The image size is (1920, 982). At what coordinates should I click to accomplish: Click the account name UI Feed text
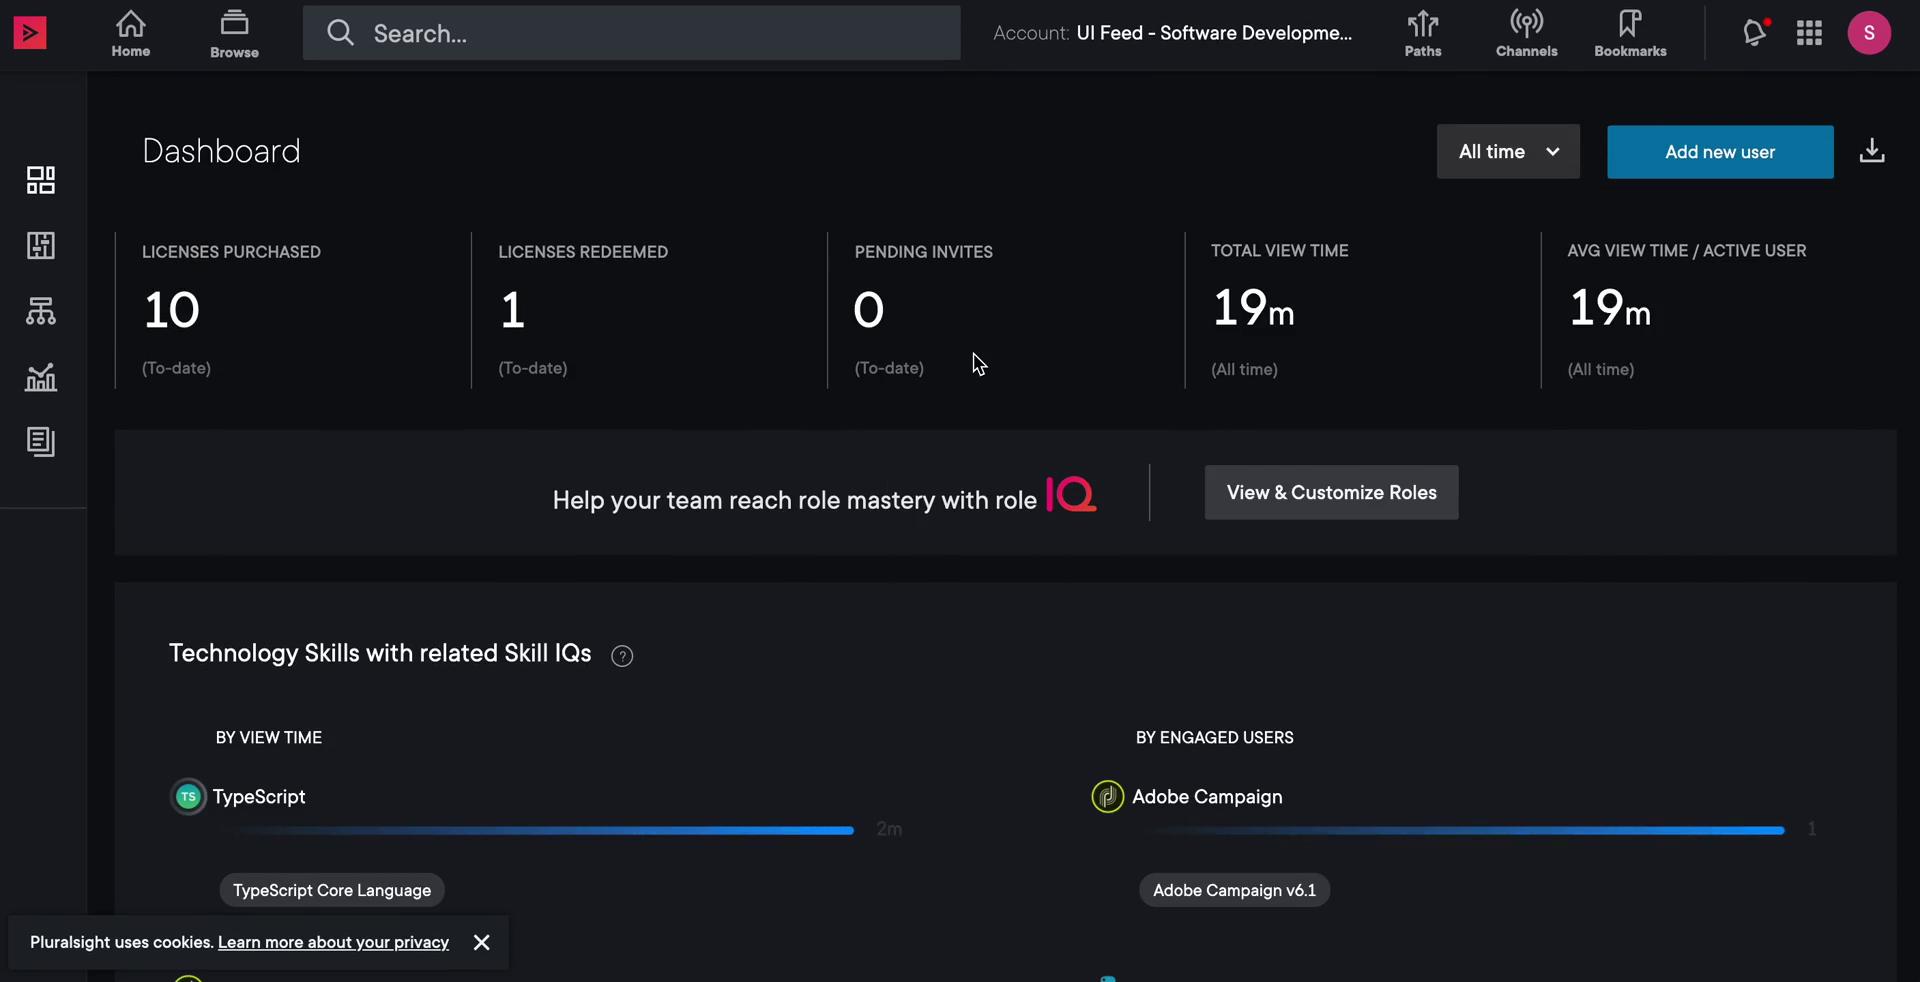pyautogui.click(x=1214, y=33)
